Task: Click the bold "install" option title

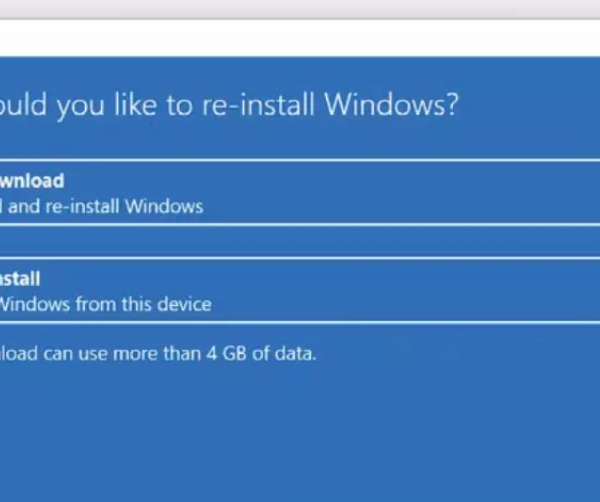Action: pyautogui.click(x=20, y=278)
